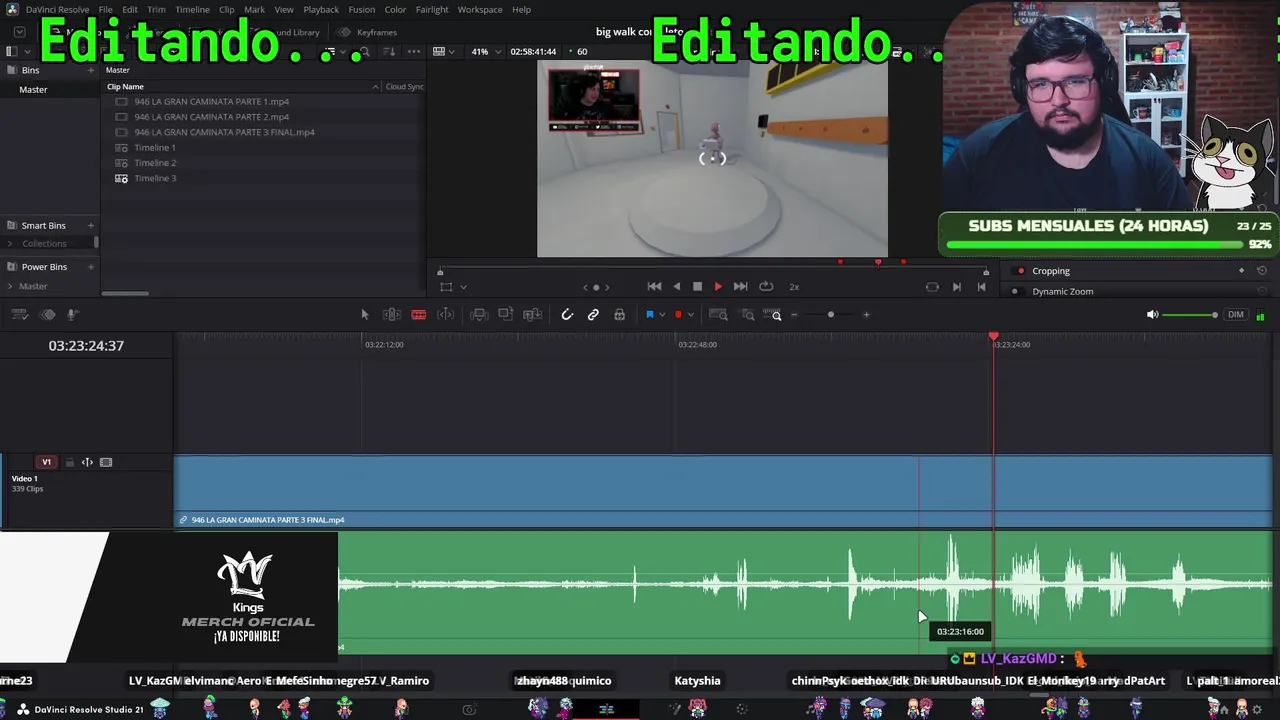Open the transform overlay dropdown arrow
Image resolution: width=1280 pixels, height=720 pixels.
tap(463, 288)
